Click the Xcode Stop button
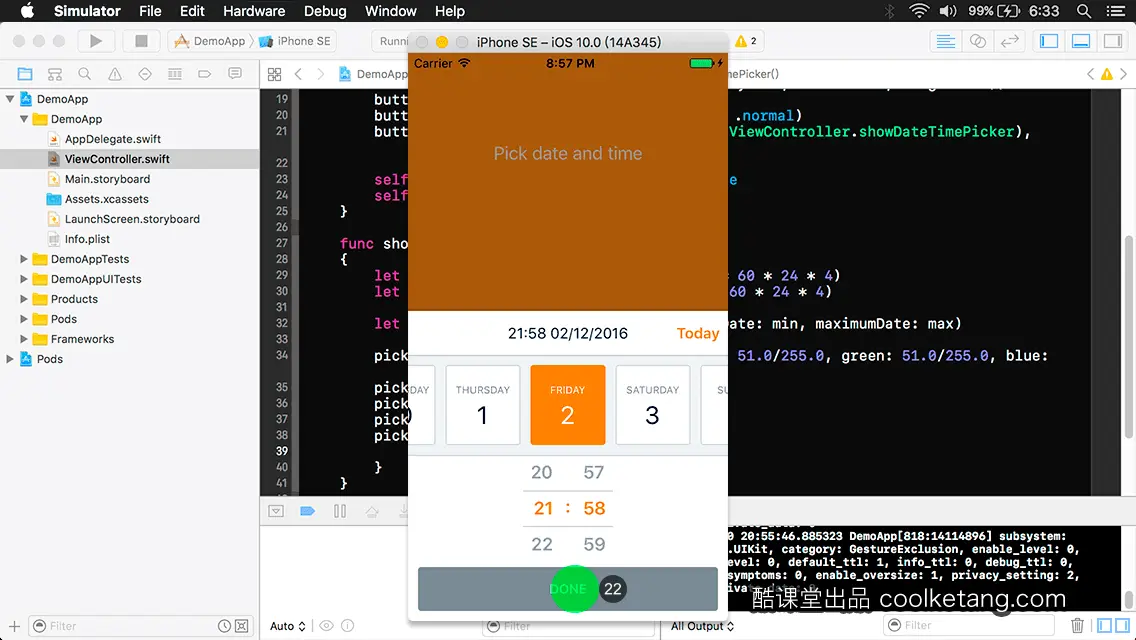This screenshot has width=1136, height=640. (x=141, y=41)
